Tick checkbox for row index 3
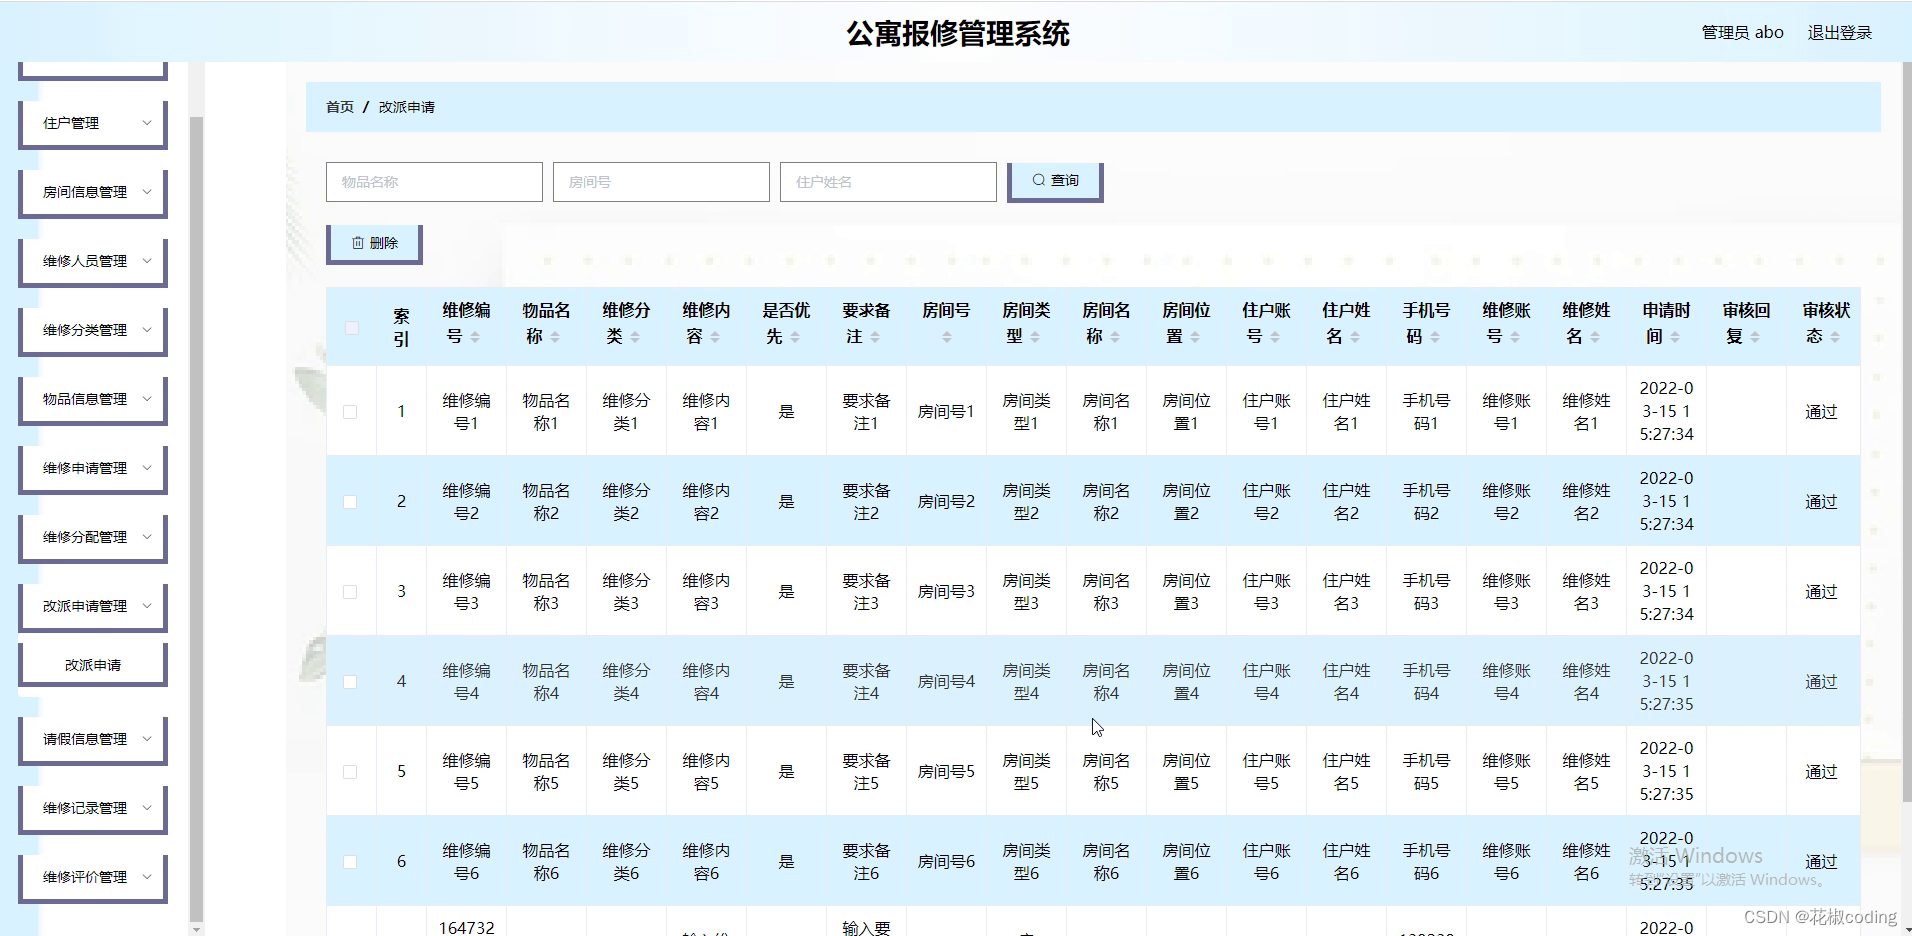This screenshot has width=1912, height=936. (350, 592)
